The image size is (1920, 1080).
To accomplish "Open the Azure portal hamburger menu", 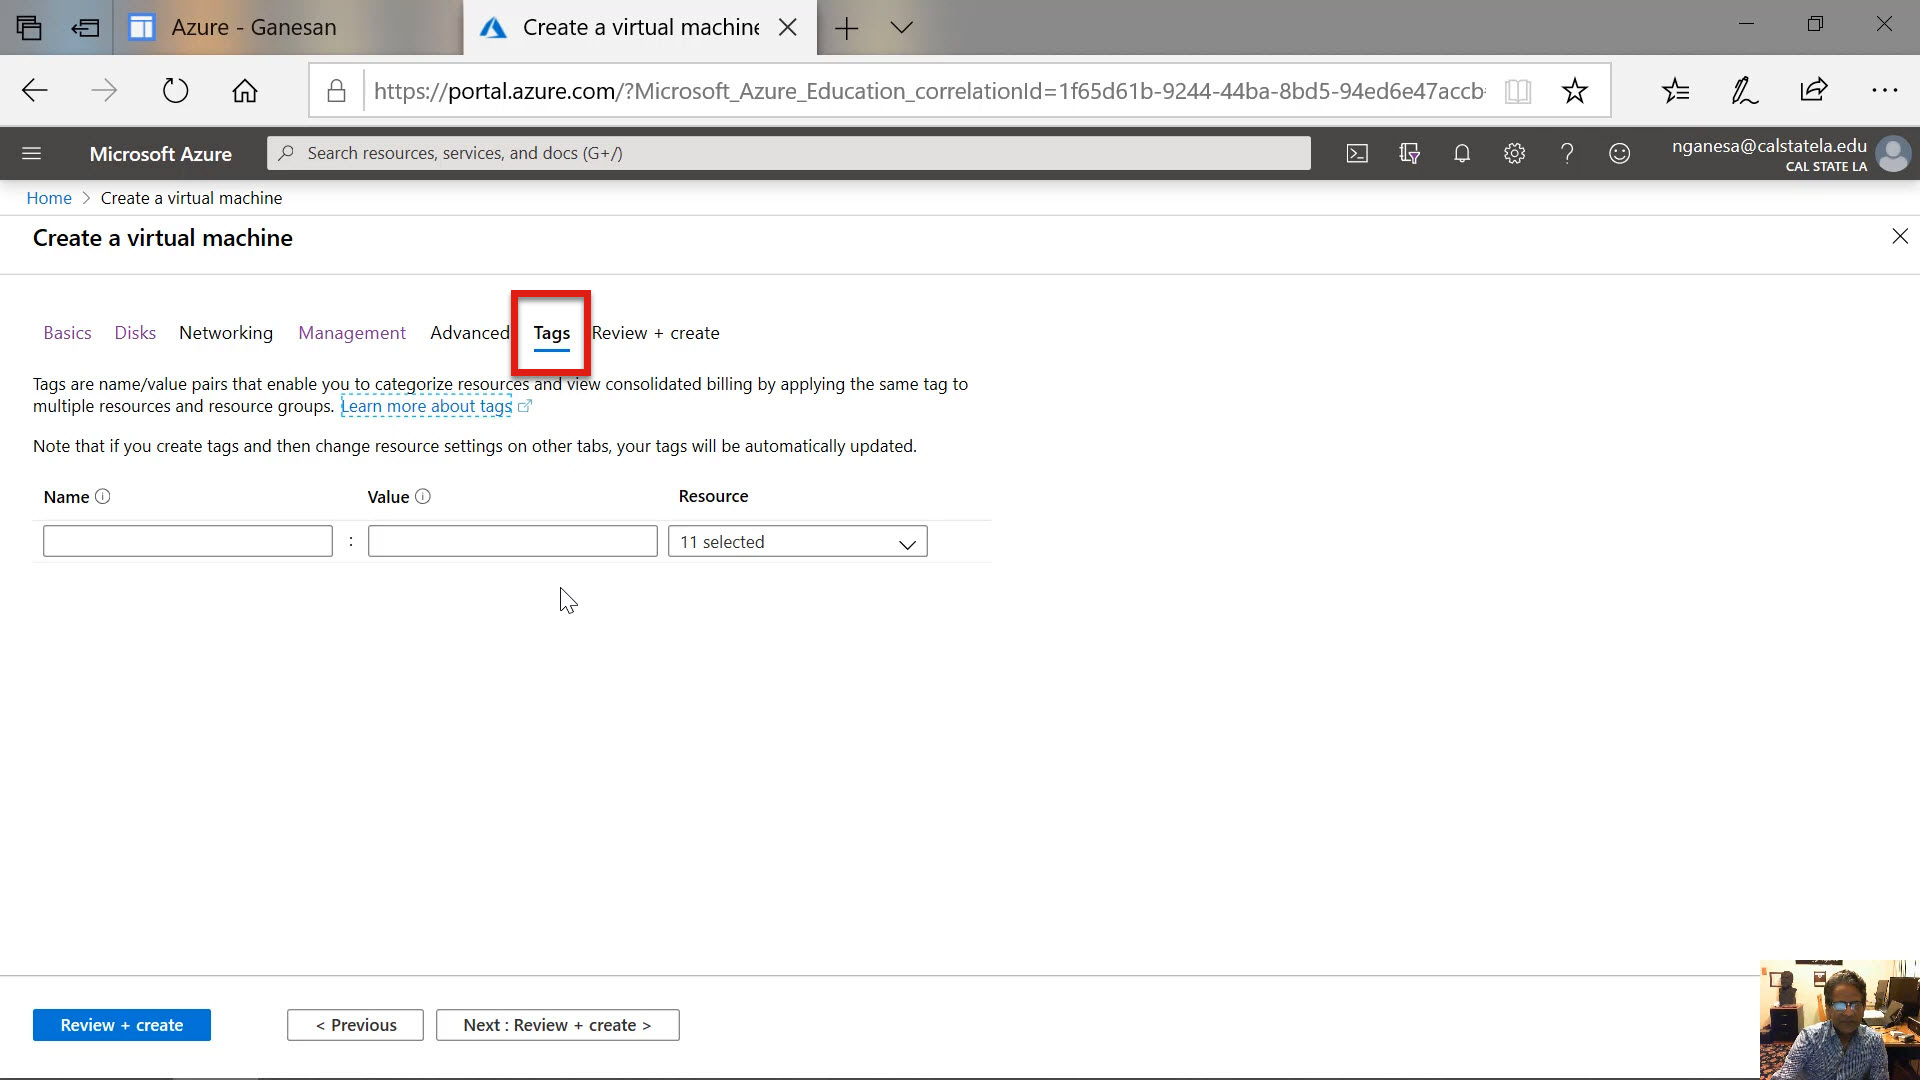I will coord(31,153).
